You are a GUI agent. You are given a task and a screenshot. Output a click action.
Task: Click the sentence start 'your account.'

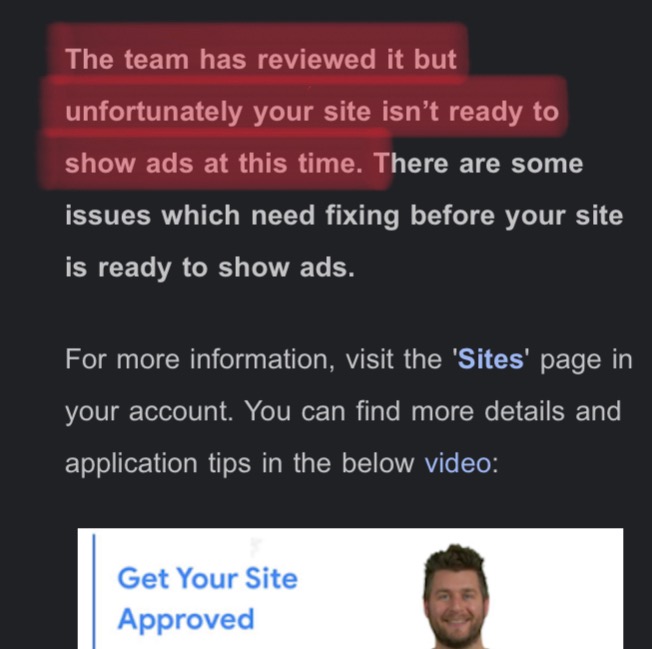pyautogui.click(x=149, y=412)
